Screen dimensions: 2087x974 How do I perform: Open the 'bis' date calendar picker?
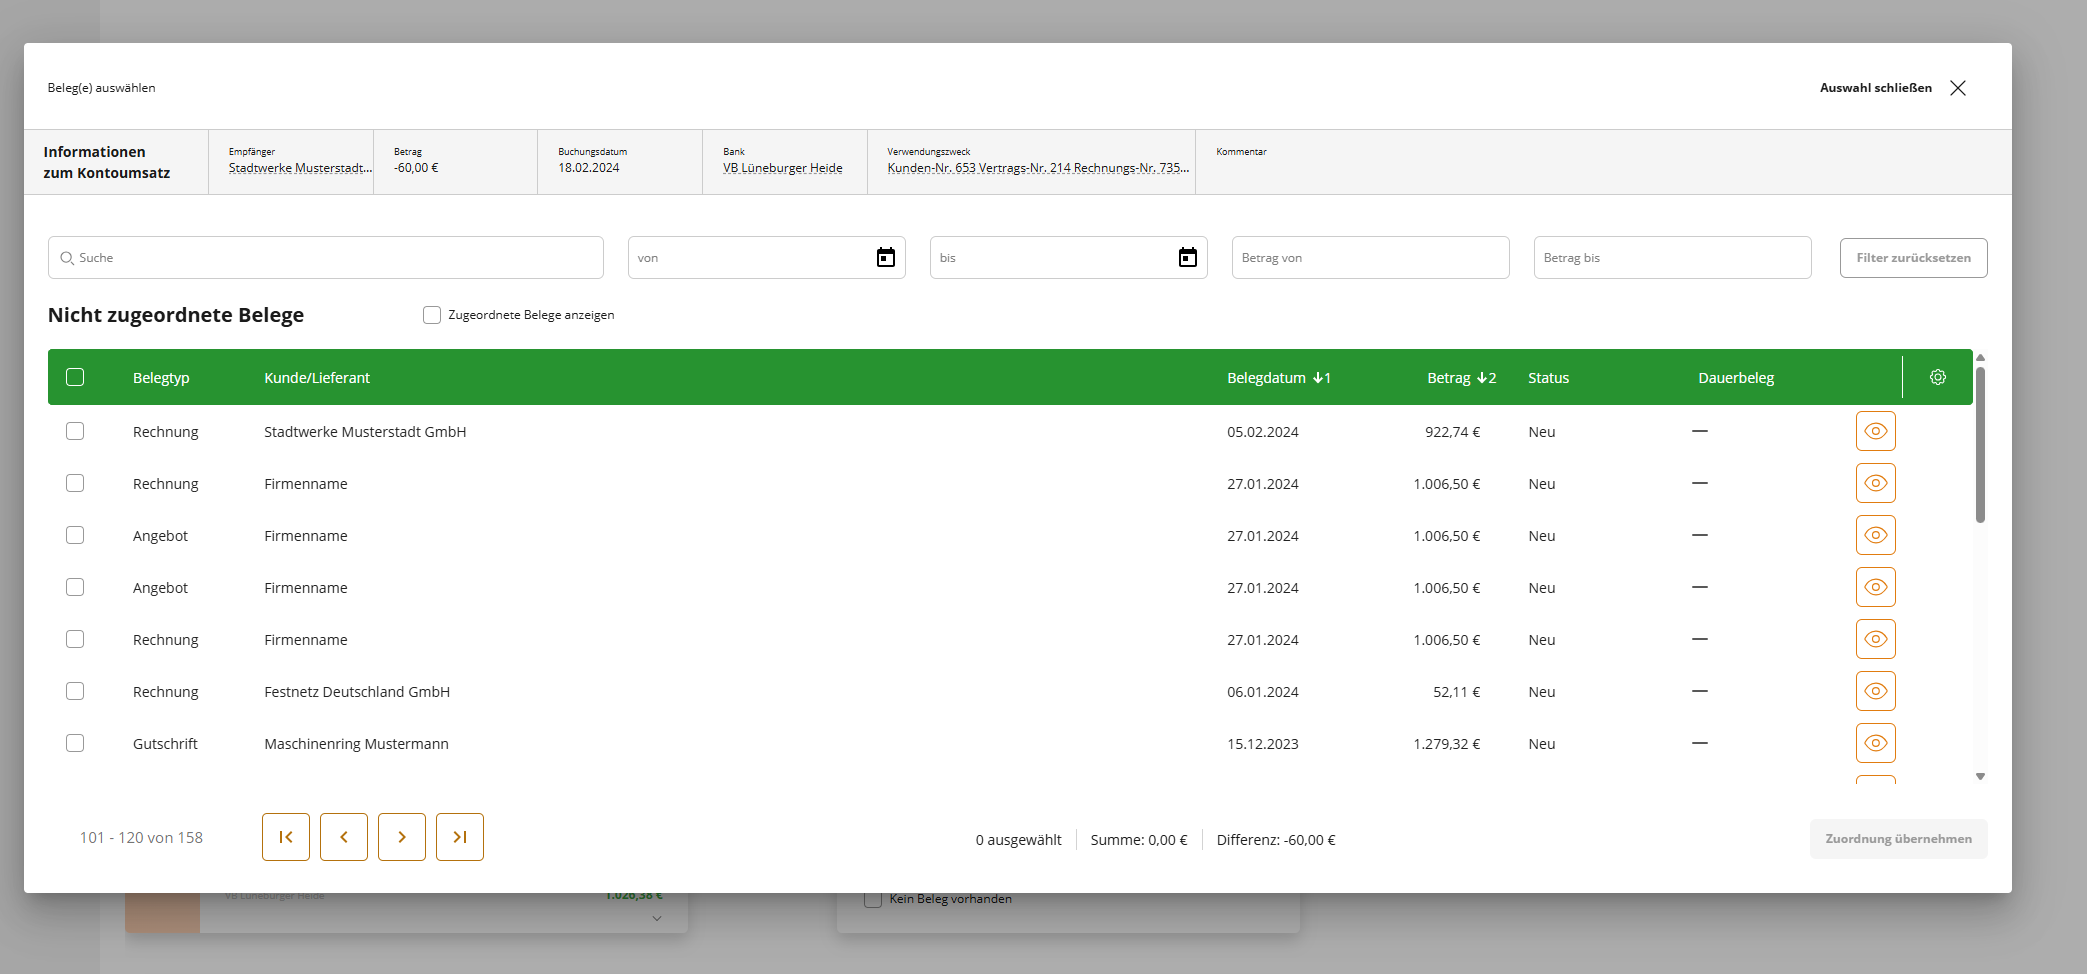[x=1188, y=258]
